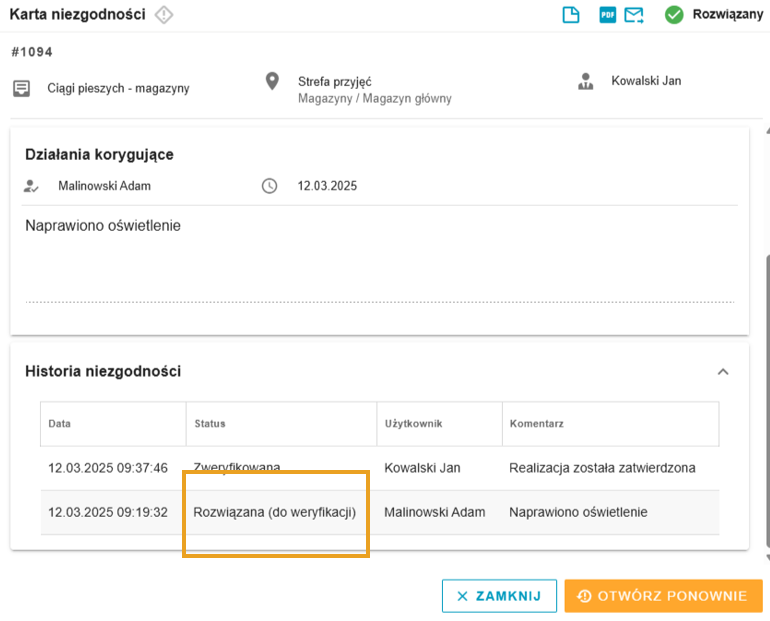
Task: Send the nonconformity card by email
Action: coord(633,15)
